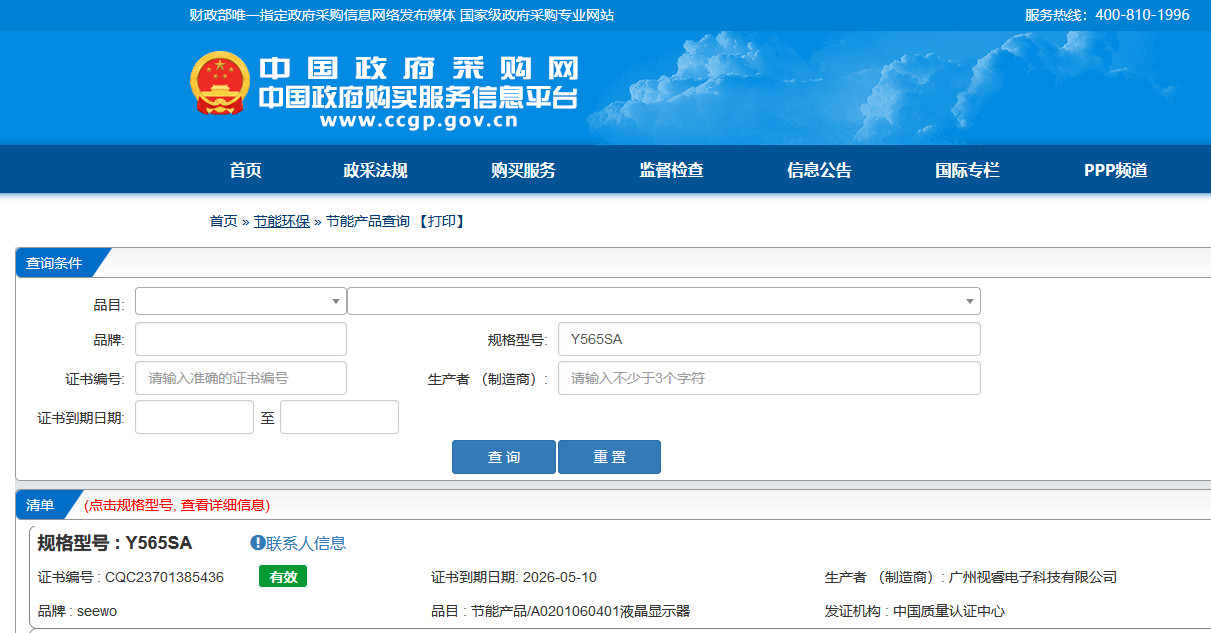Navigate to 信息公告 section

819,170
